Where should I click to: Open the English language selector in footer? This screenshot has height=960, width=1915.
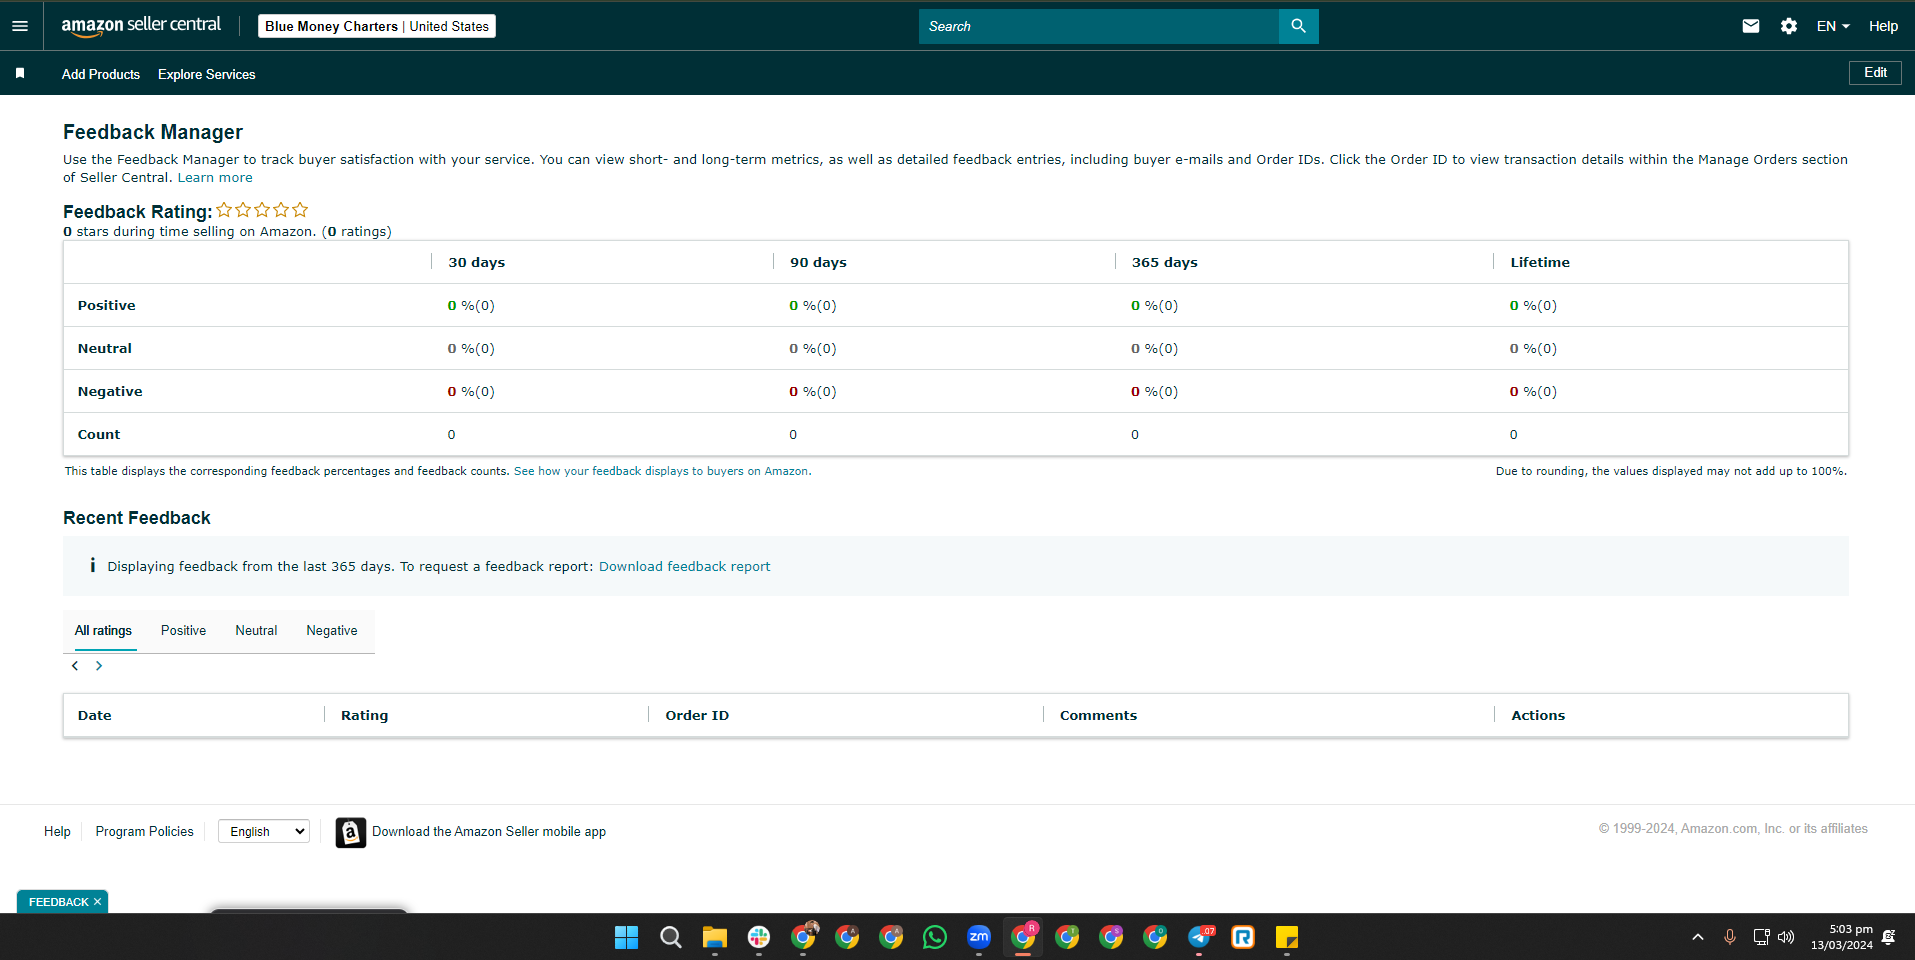[264, 831]
